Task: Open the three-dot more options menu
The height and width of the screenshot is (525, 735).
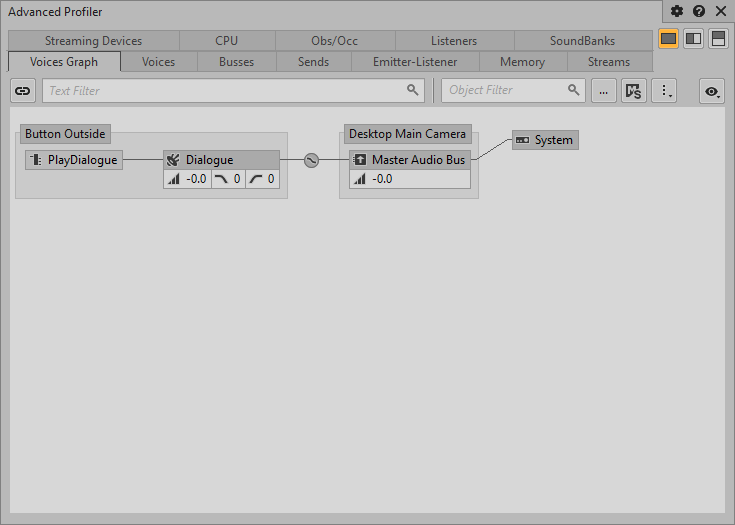Action: tap(663, 91)
